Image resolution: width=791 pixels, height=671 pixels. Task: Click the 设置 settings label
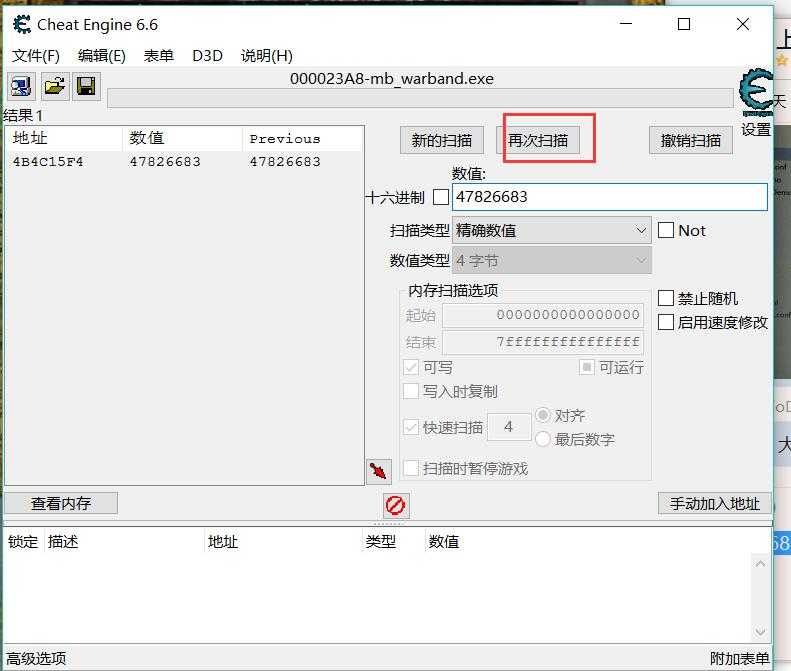point(756,130)
